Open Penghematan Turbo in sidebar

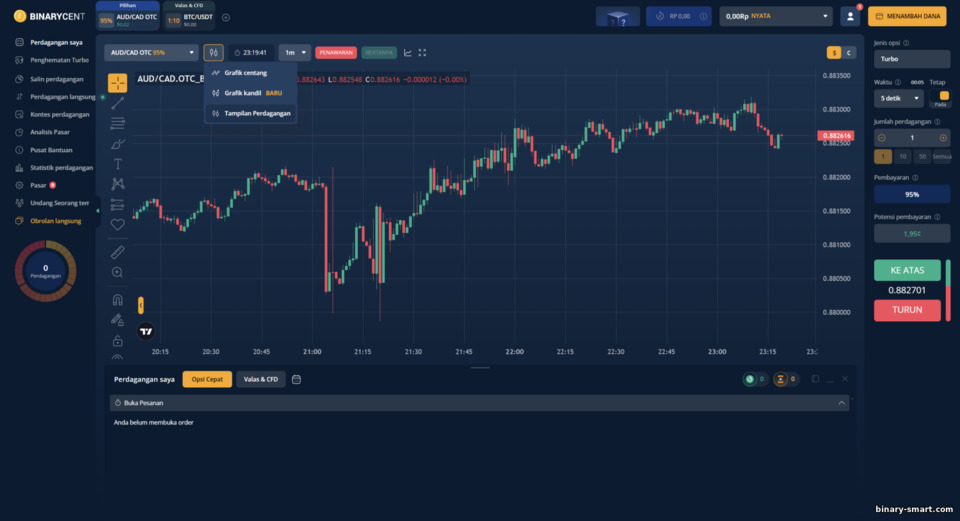pyautogui.click(x=59, y=60)
